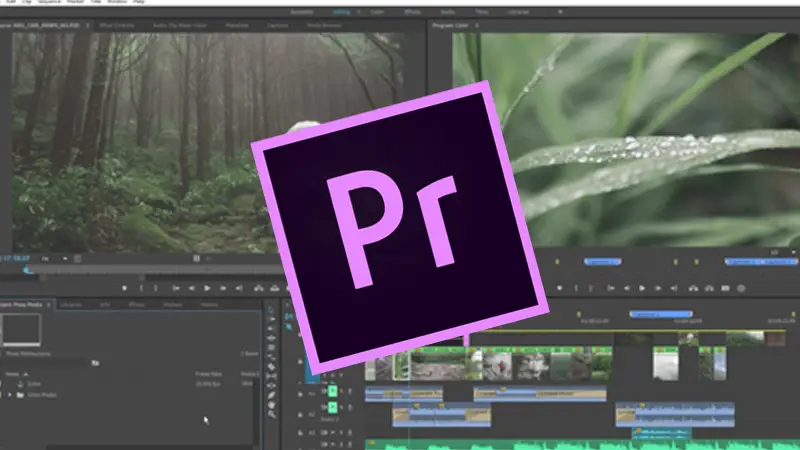The width and height of the screenshot is (800, 450).
Task: Open the Media Browser tab
Action: (324, 25)
